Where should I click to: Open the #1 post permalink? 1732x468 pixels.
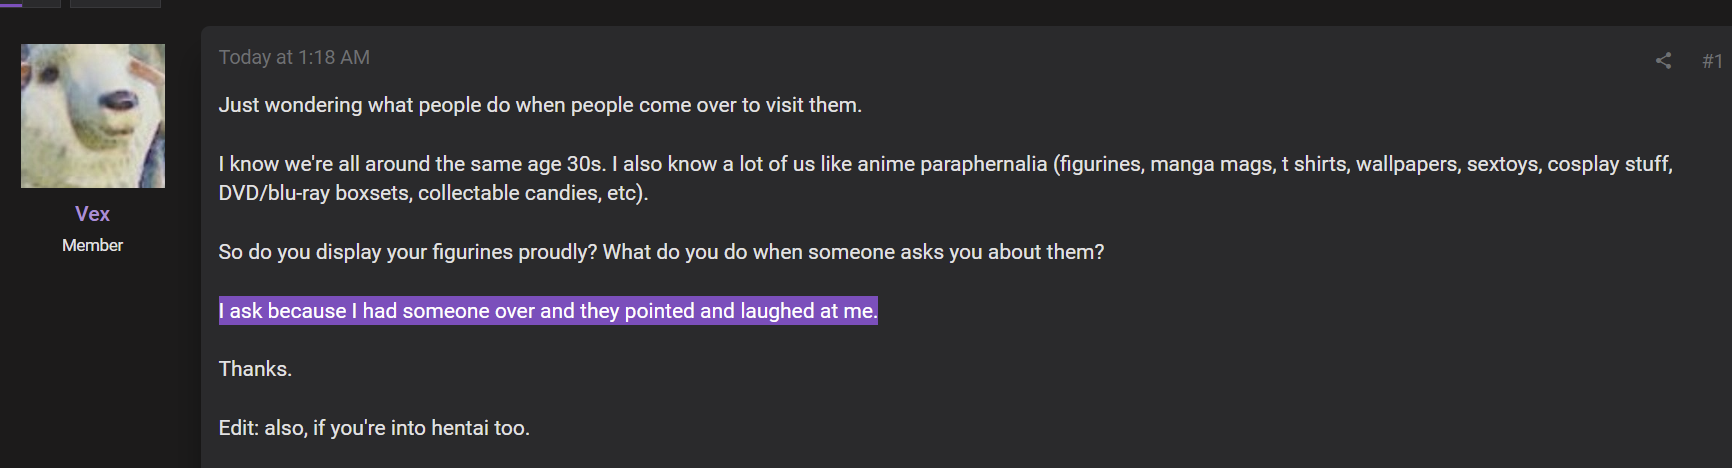(1712, 61)
